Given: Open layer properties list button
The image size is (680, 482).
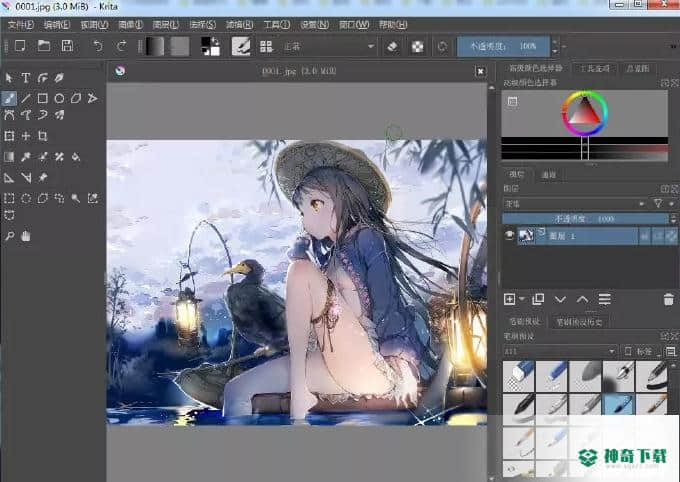Looking at the screenshot, I should (x=605, y=299).
